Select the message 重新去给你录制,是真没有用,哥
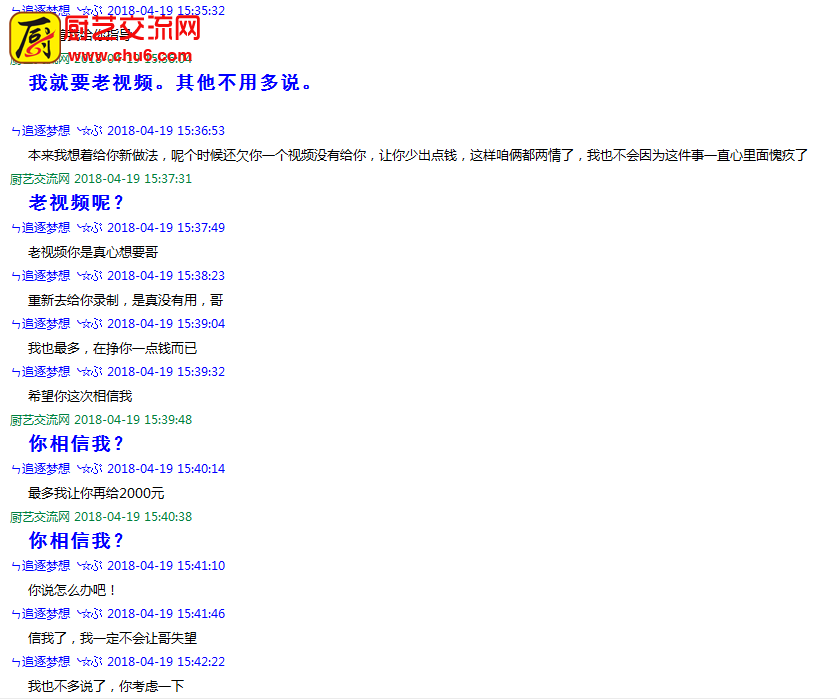The height and width of the screenshot is (700, 837). point(125,300)
